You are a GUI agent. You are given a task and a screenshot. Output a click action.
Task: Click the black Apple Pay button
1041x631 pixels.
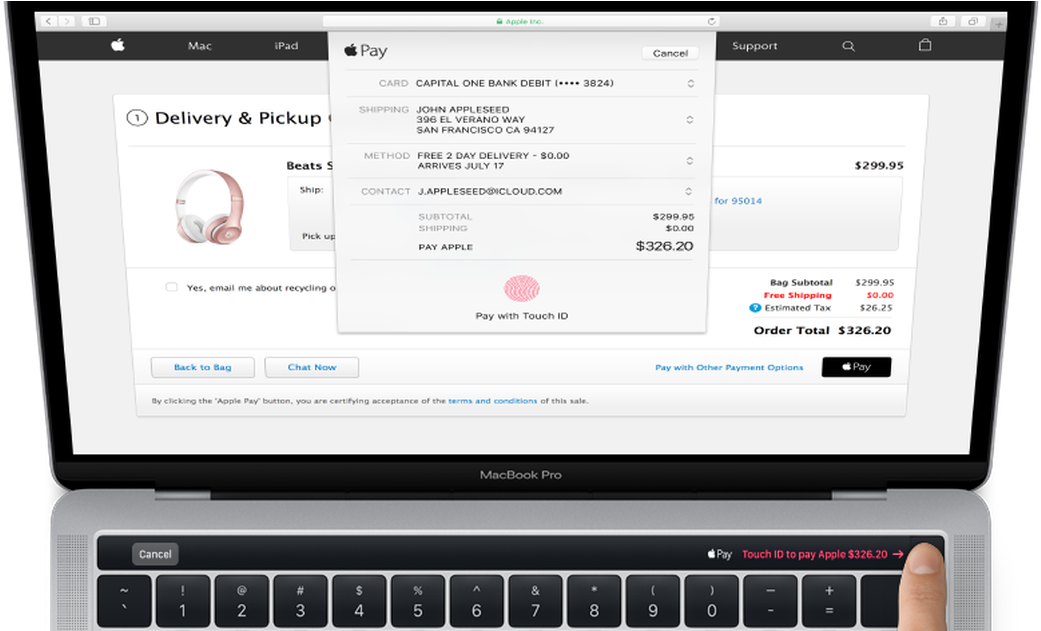tap(856, 367)
